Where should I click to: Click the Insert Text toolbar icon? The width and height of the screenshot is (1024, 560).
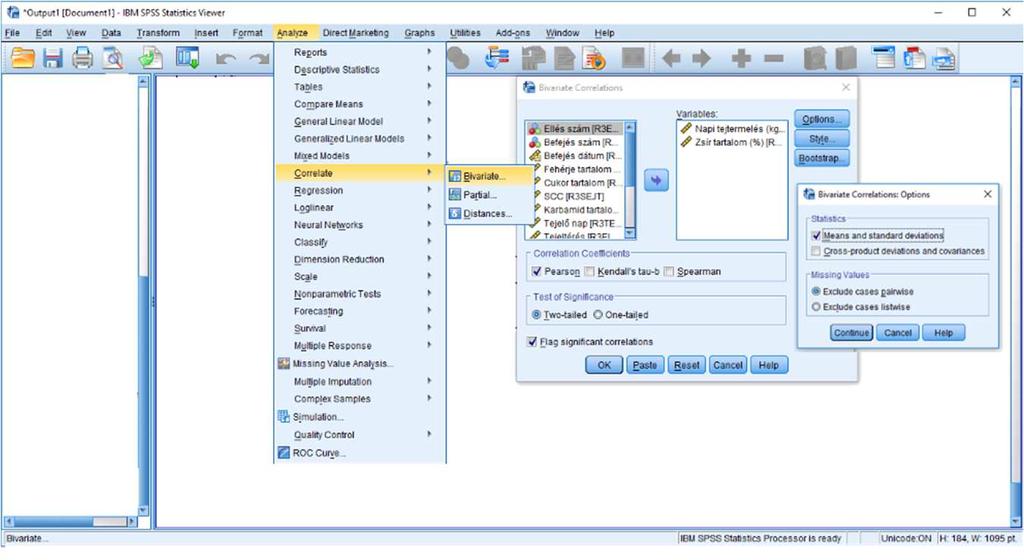point(944,59)
